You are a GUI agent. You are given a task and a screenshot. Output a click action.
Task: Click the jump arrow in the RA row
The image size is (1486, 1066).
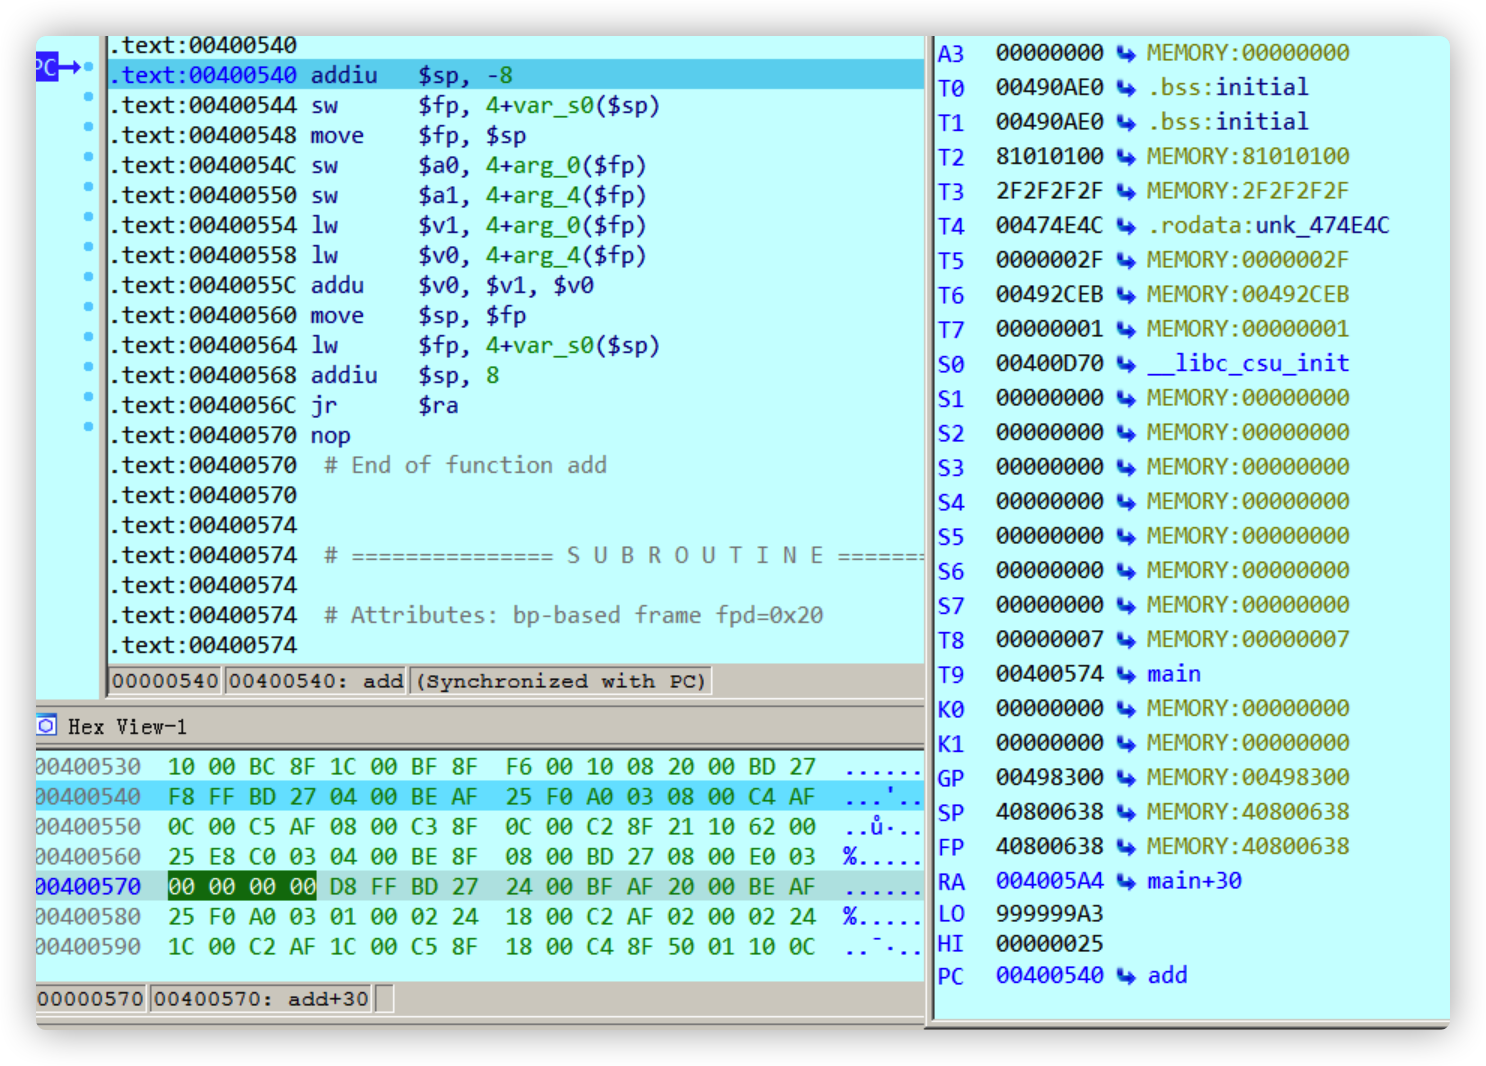1126,881
